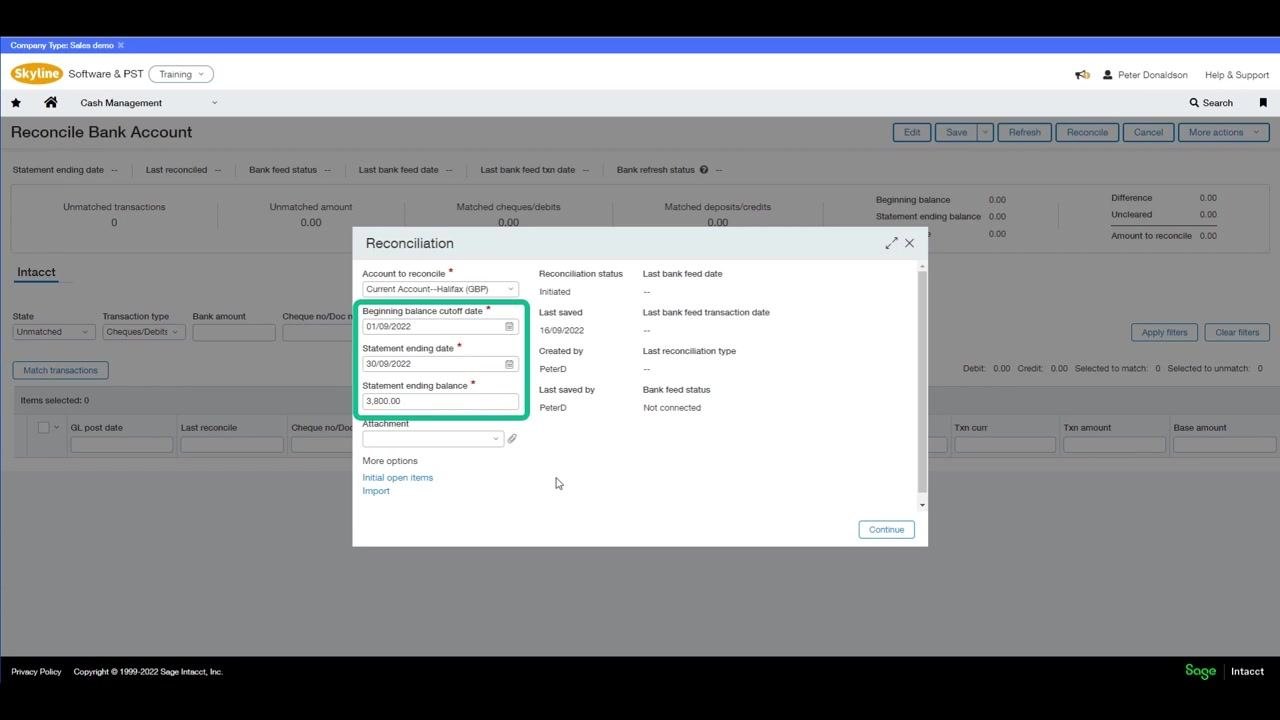This screenshot has width=1280, height=720.
Task: Open the Privacy Policy link
Action: (x=36, y=672)
